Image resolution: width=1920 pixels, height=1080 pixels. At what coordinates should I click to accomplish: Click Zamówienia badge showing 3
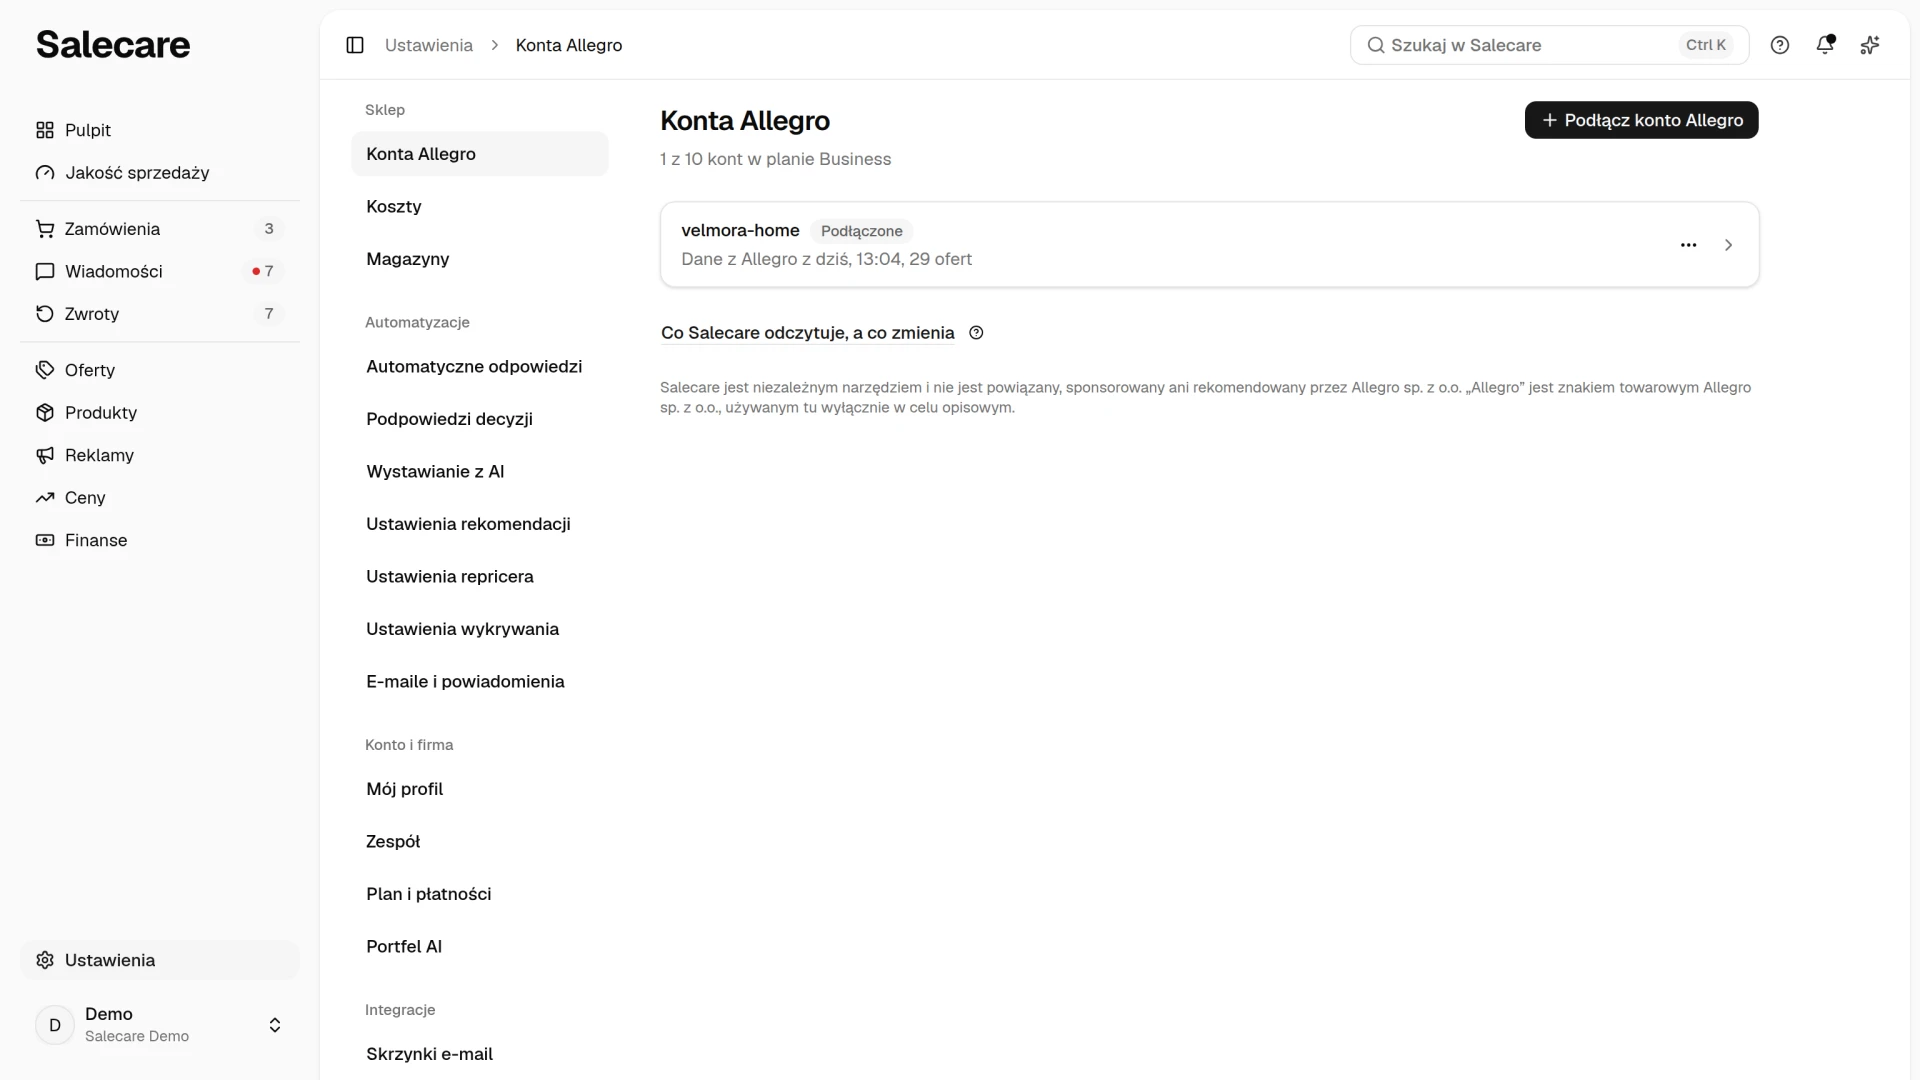(x=269, y=229)
